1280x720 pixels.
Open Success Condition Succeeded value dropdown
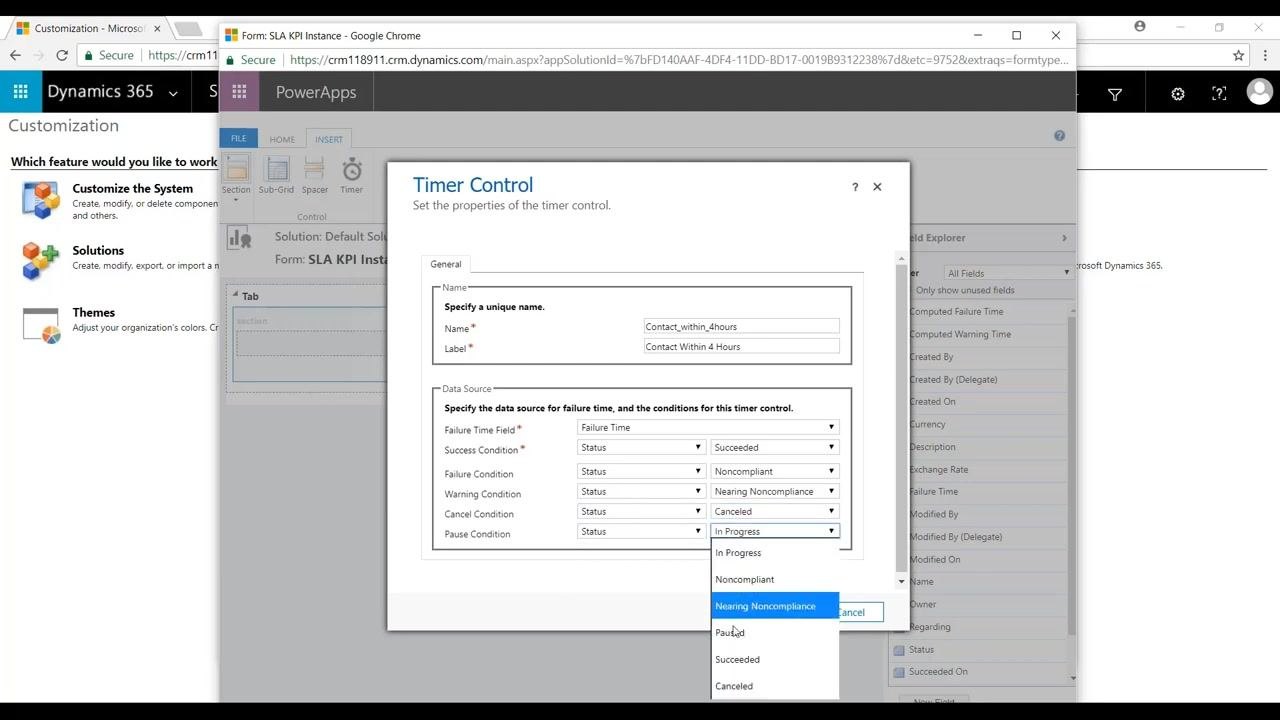[x=775, y=447]
